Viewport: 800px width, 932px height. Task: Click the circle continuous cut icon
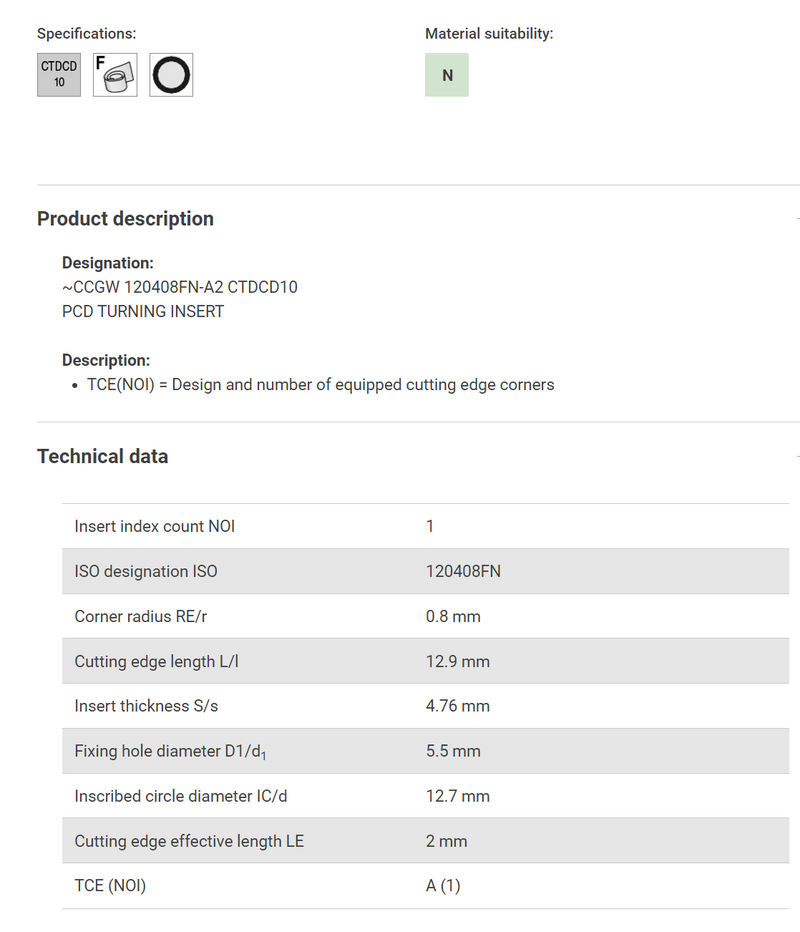[171, 75]
